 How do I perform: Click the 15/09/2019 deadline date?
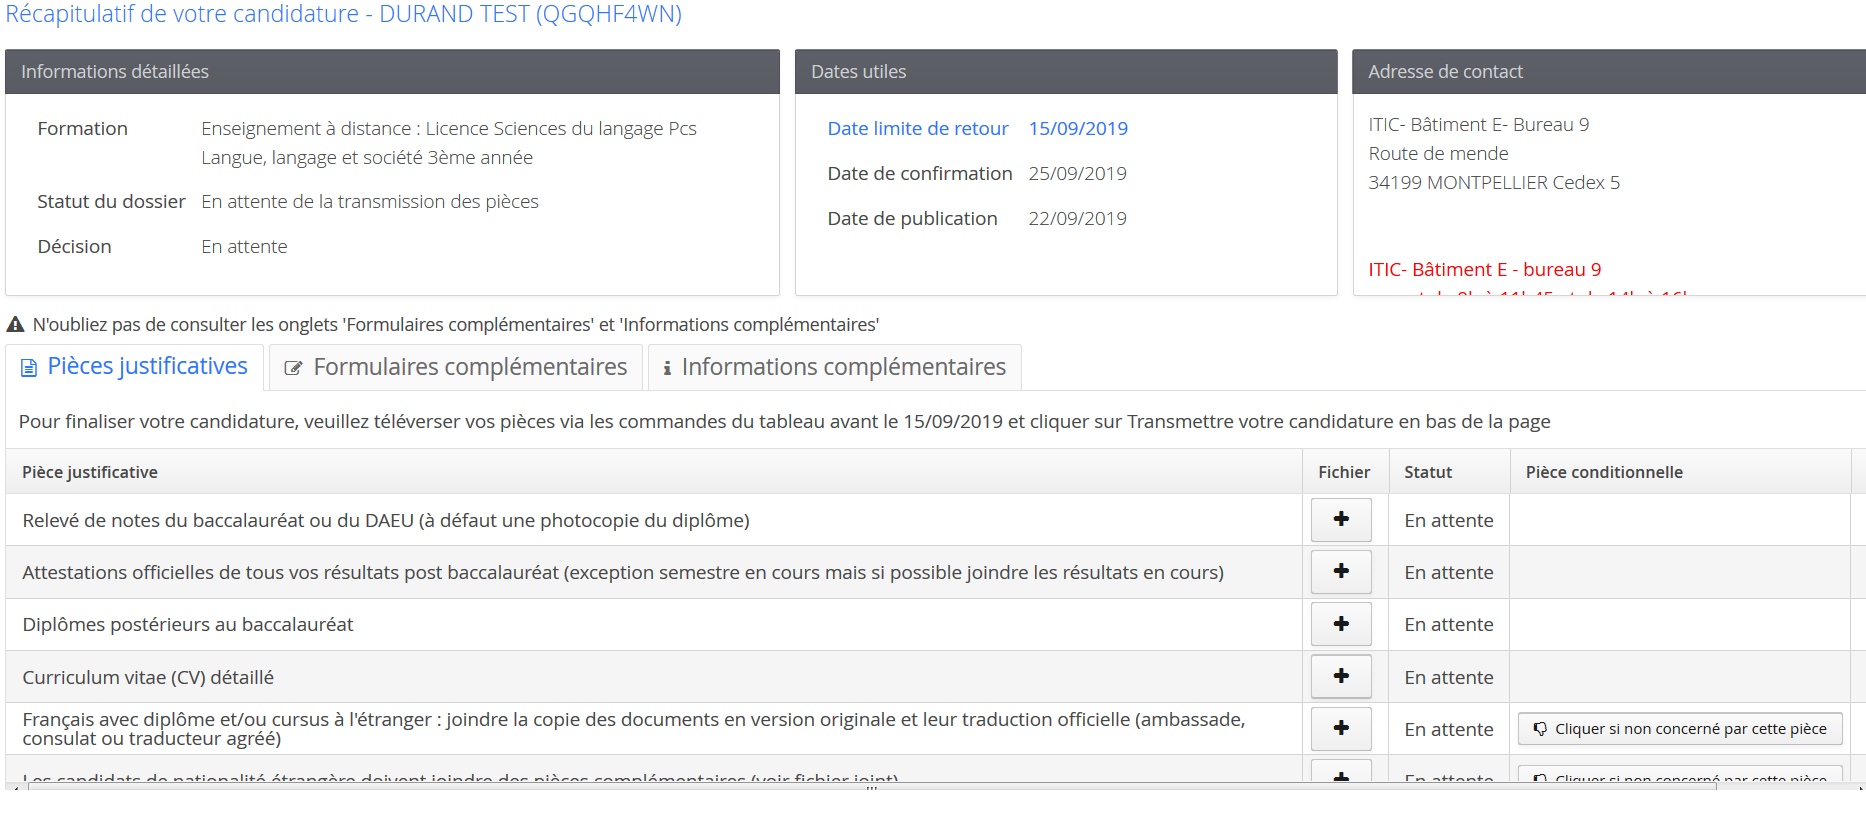[x=1078, y=129]
